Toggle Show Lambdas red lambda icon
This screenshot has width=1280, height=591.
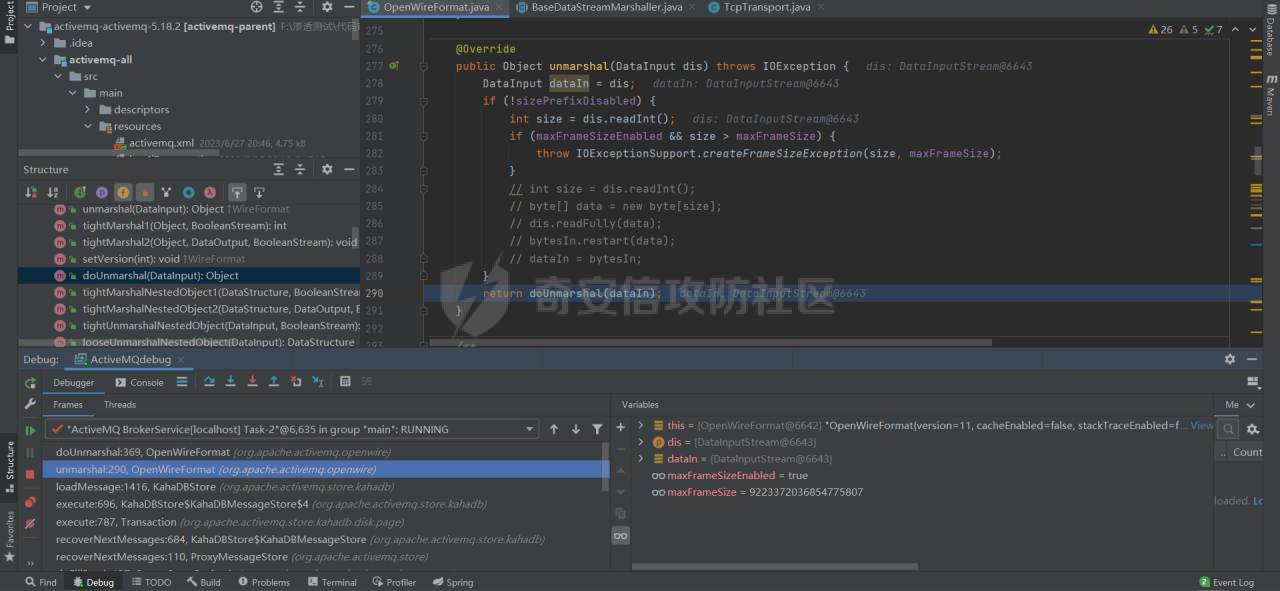click(210, 192)
